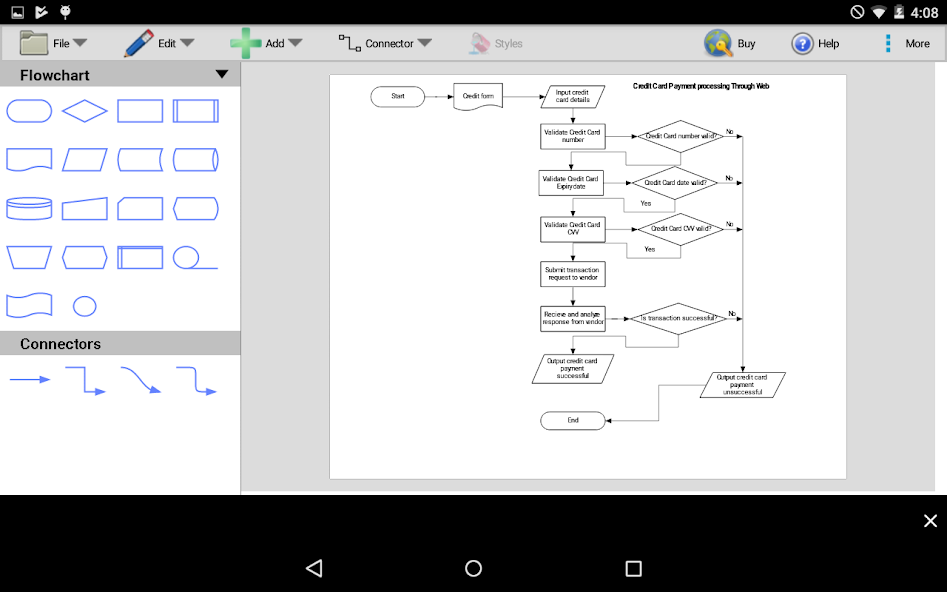The width and height of the screenshot is (947, 592).
Task: Pick the straight arrow connector
Action: point(29,380)
